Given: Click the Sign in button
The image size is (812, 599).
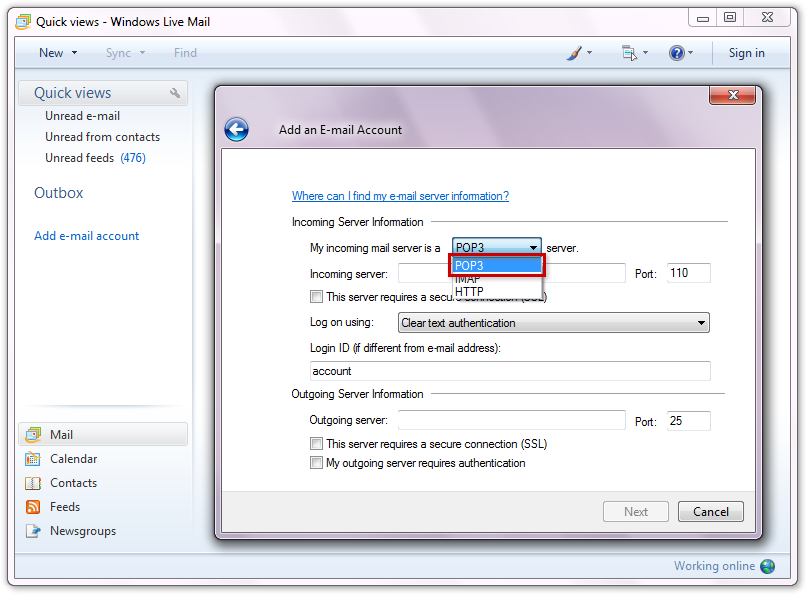Looking at the screenshot, I should [x=746, y=53].
